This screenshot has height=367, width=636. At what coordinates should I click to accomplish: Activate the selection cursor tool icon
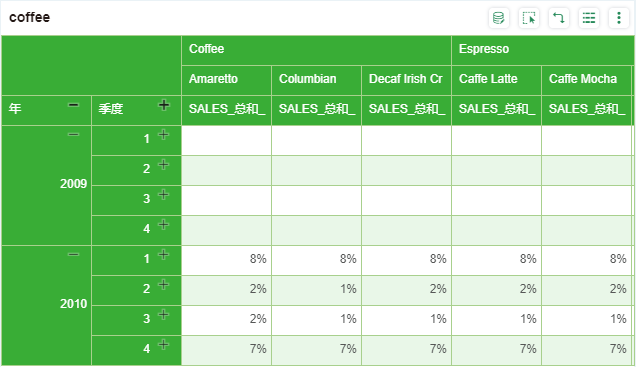pyautogui.click(x=529, y=18)
